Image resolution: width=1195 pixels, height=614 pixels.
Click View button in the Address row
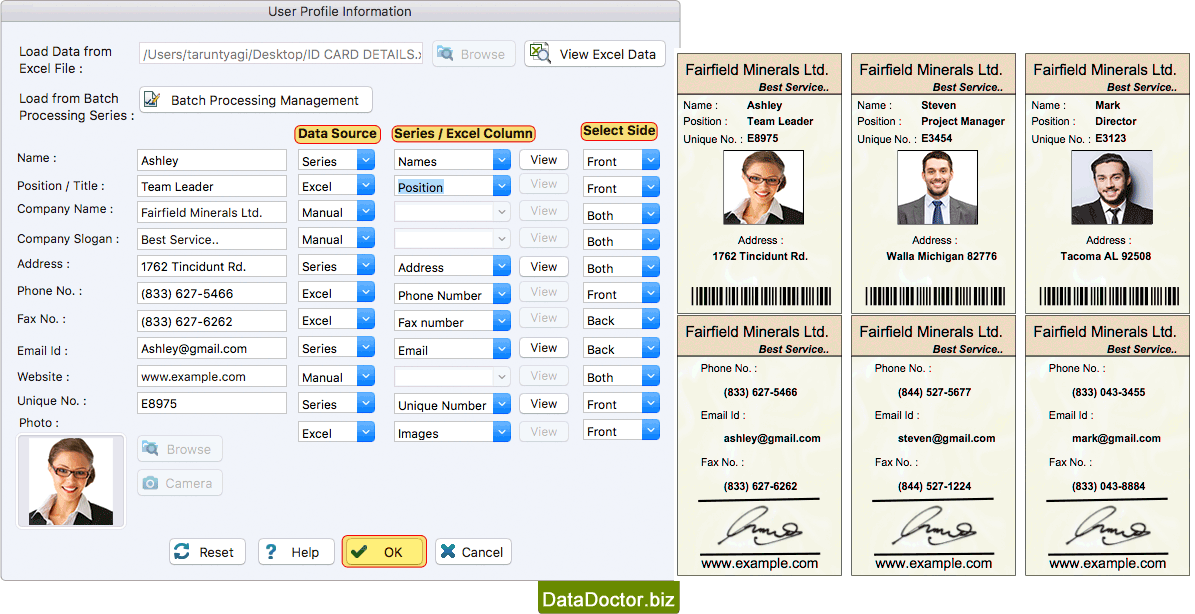pyautogui.click(x=543, y=267)
